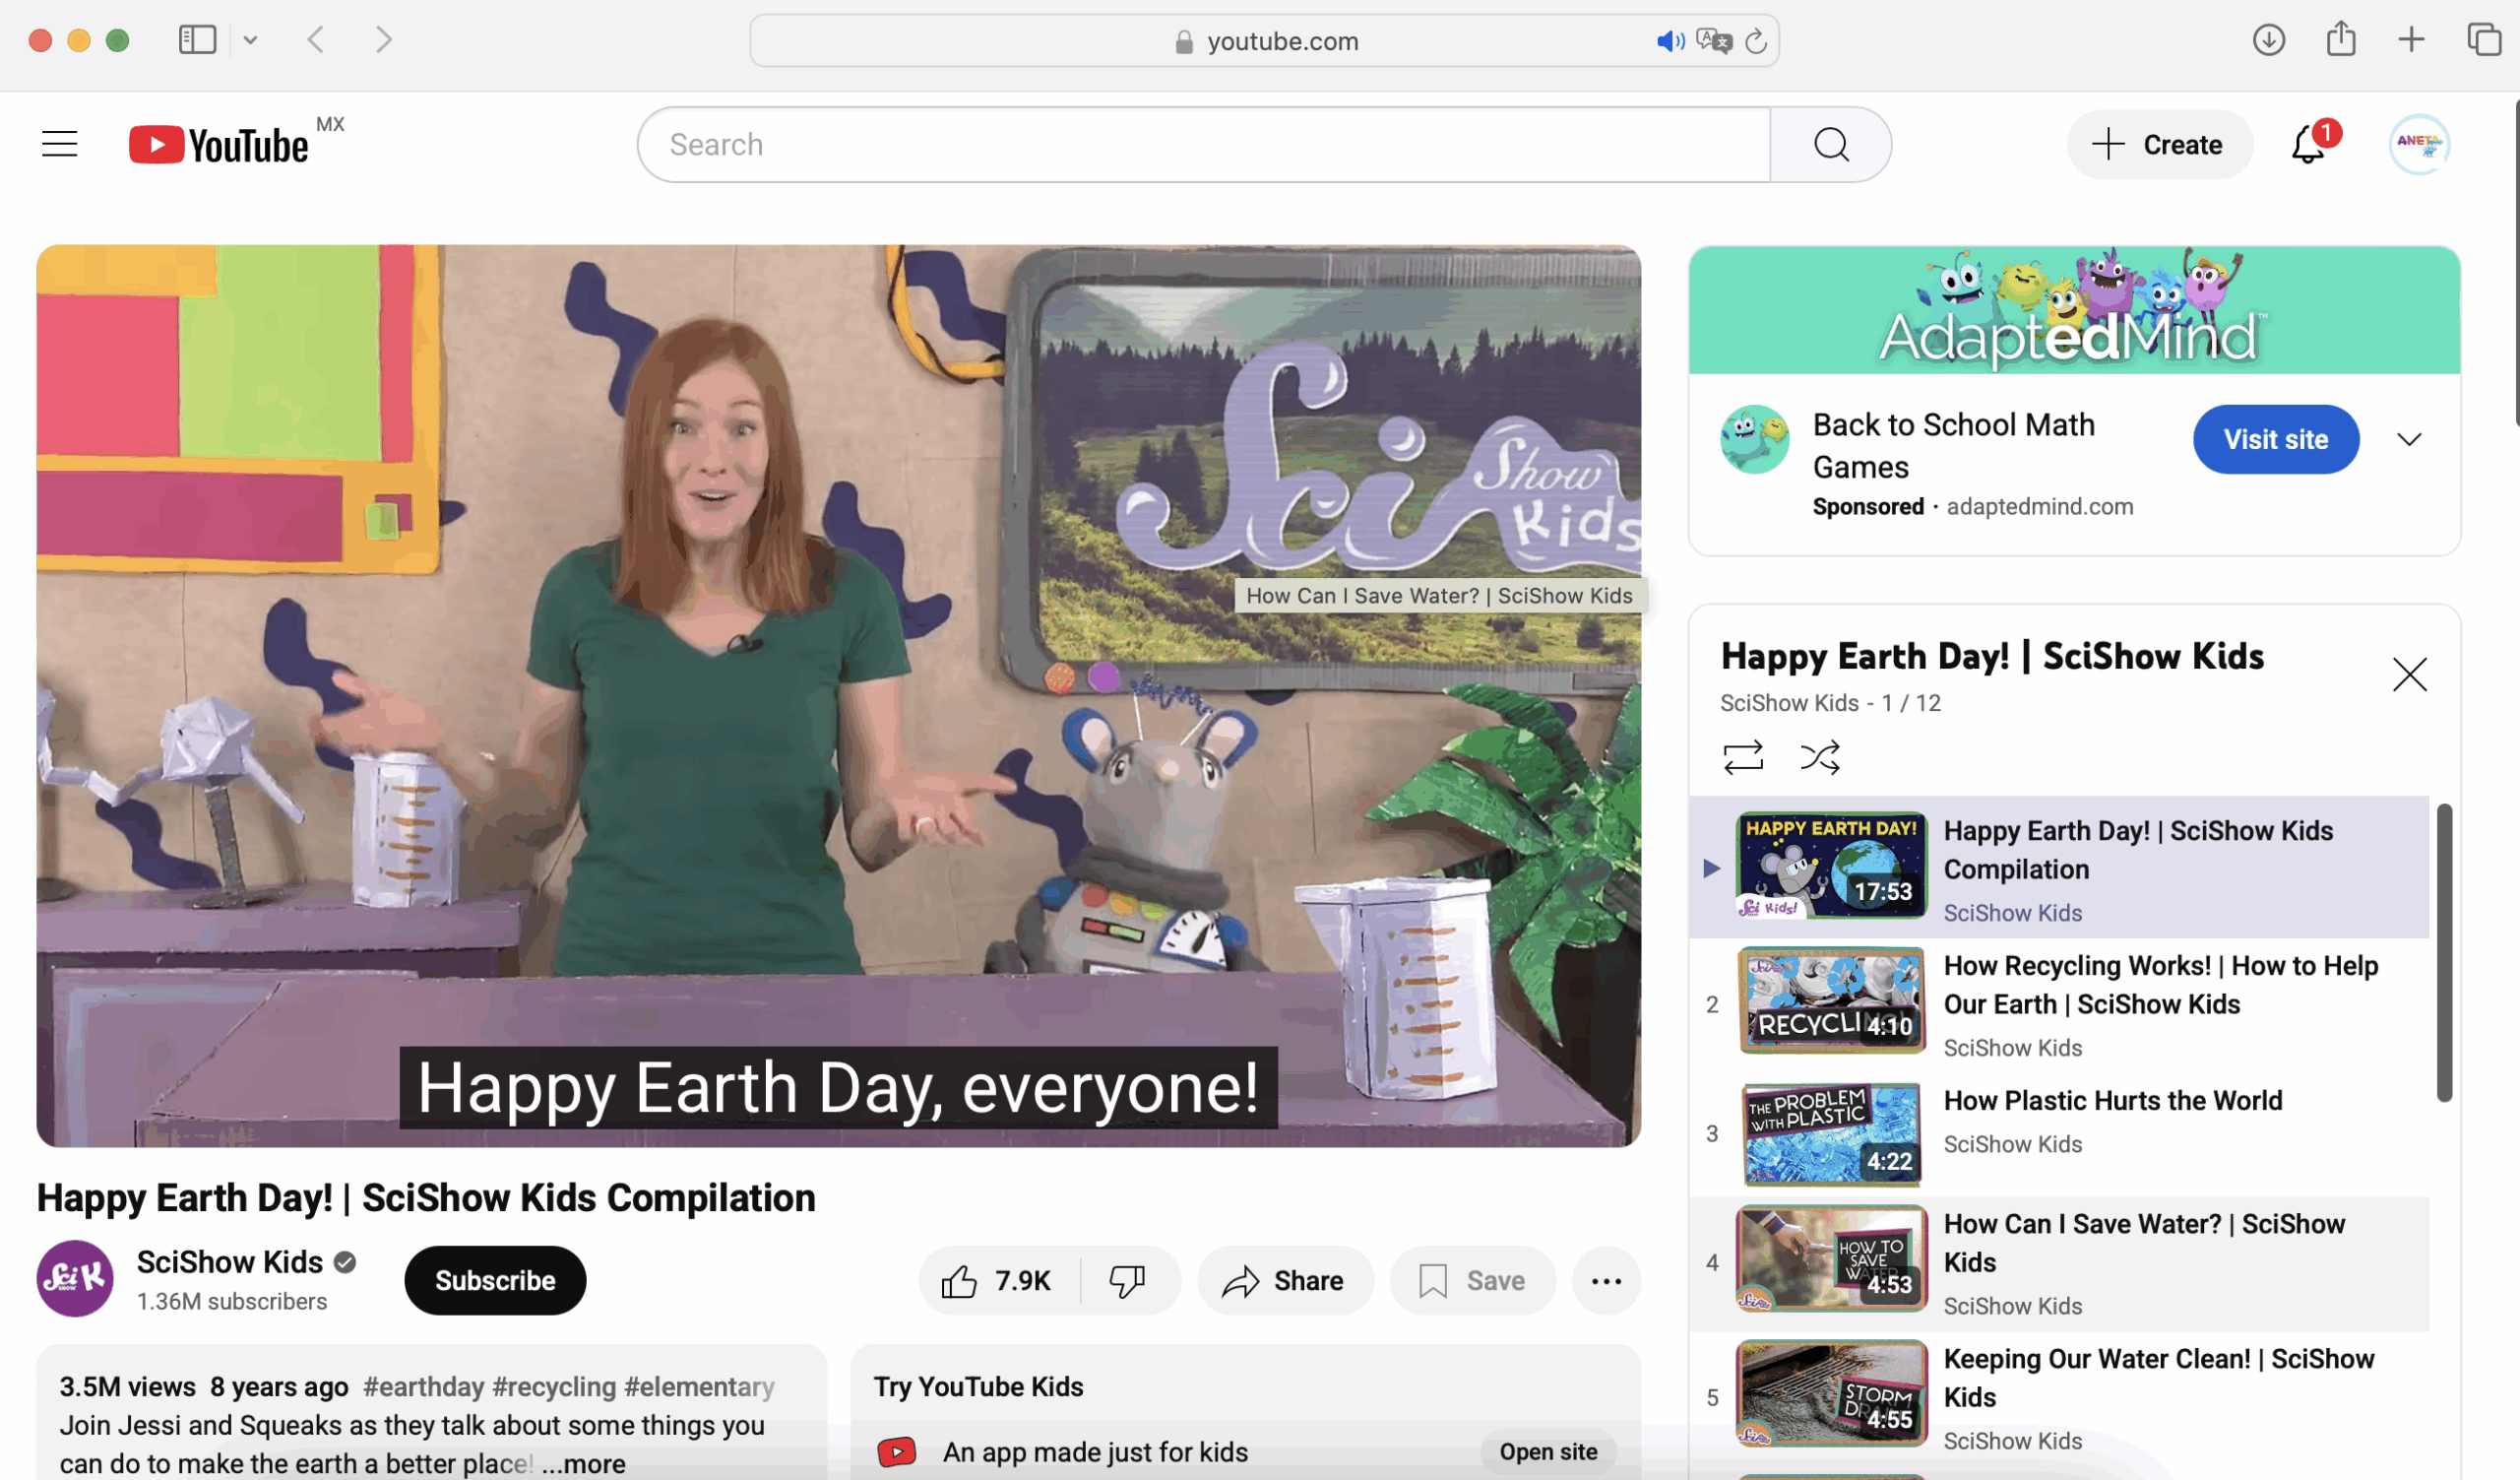Image resolution: width=2520 pixels, height=1480 pixels.
Task: Show the Safari sidebar
Action: pos(197,40)
